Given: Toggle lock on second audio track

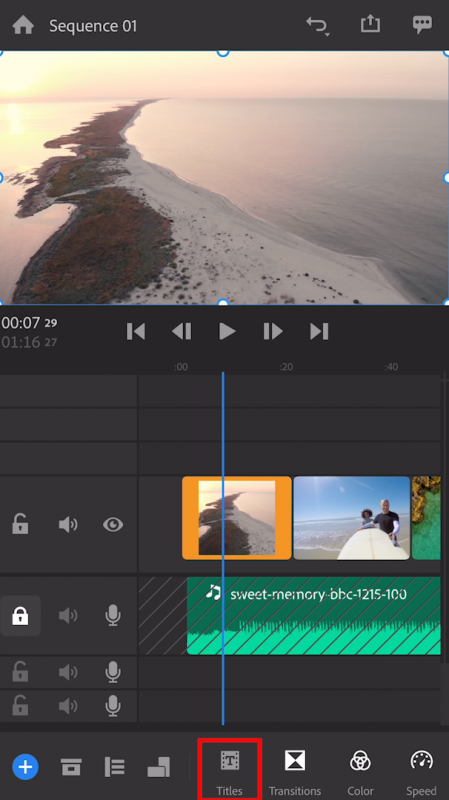Looking at the screenshot, I should tap(20, 672).
